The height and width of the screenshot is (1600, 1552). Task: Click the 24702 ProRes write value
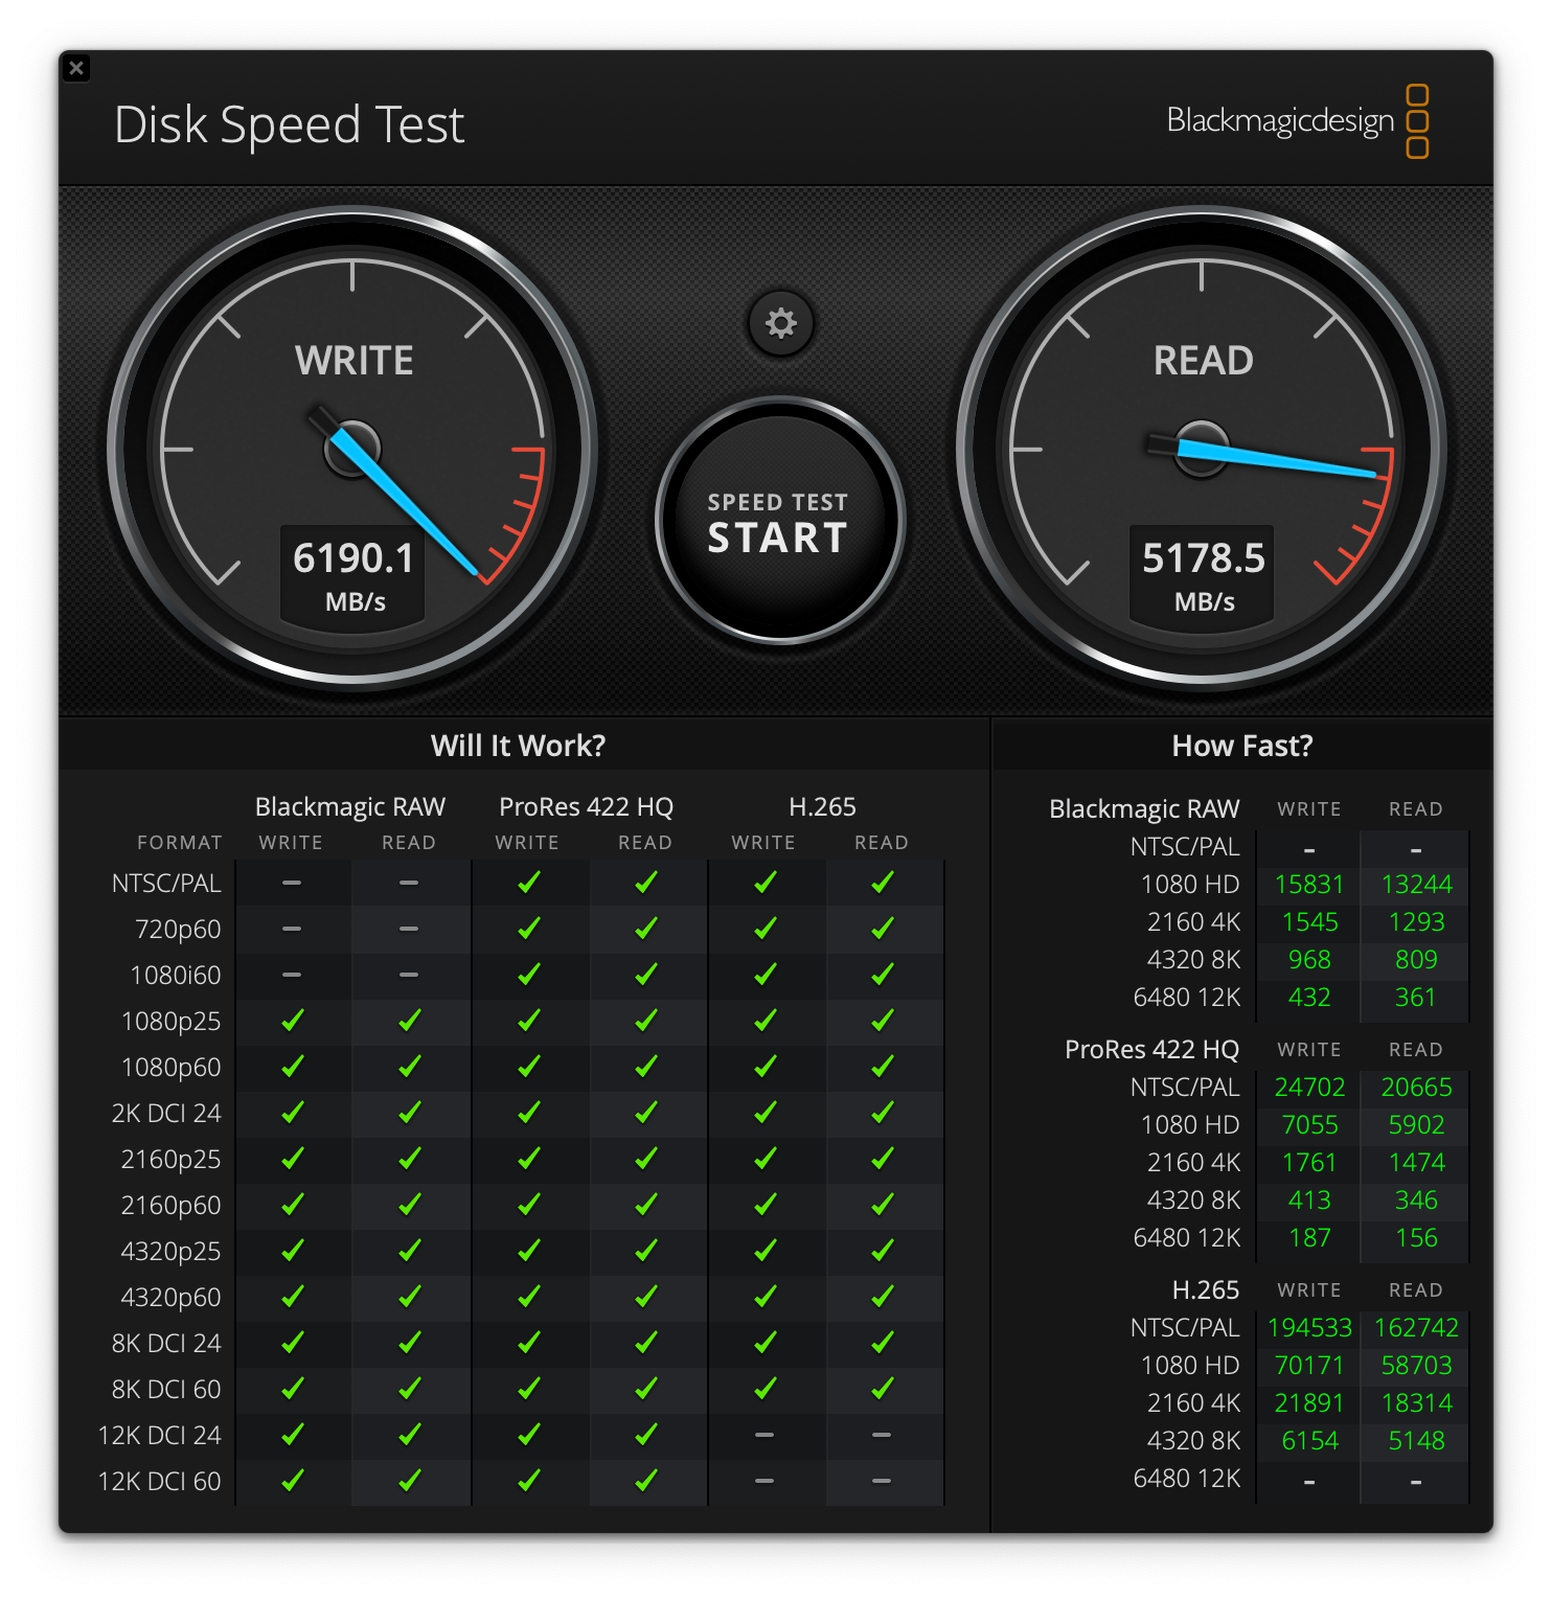point(1309,1088)
